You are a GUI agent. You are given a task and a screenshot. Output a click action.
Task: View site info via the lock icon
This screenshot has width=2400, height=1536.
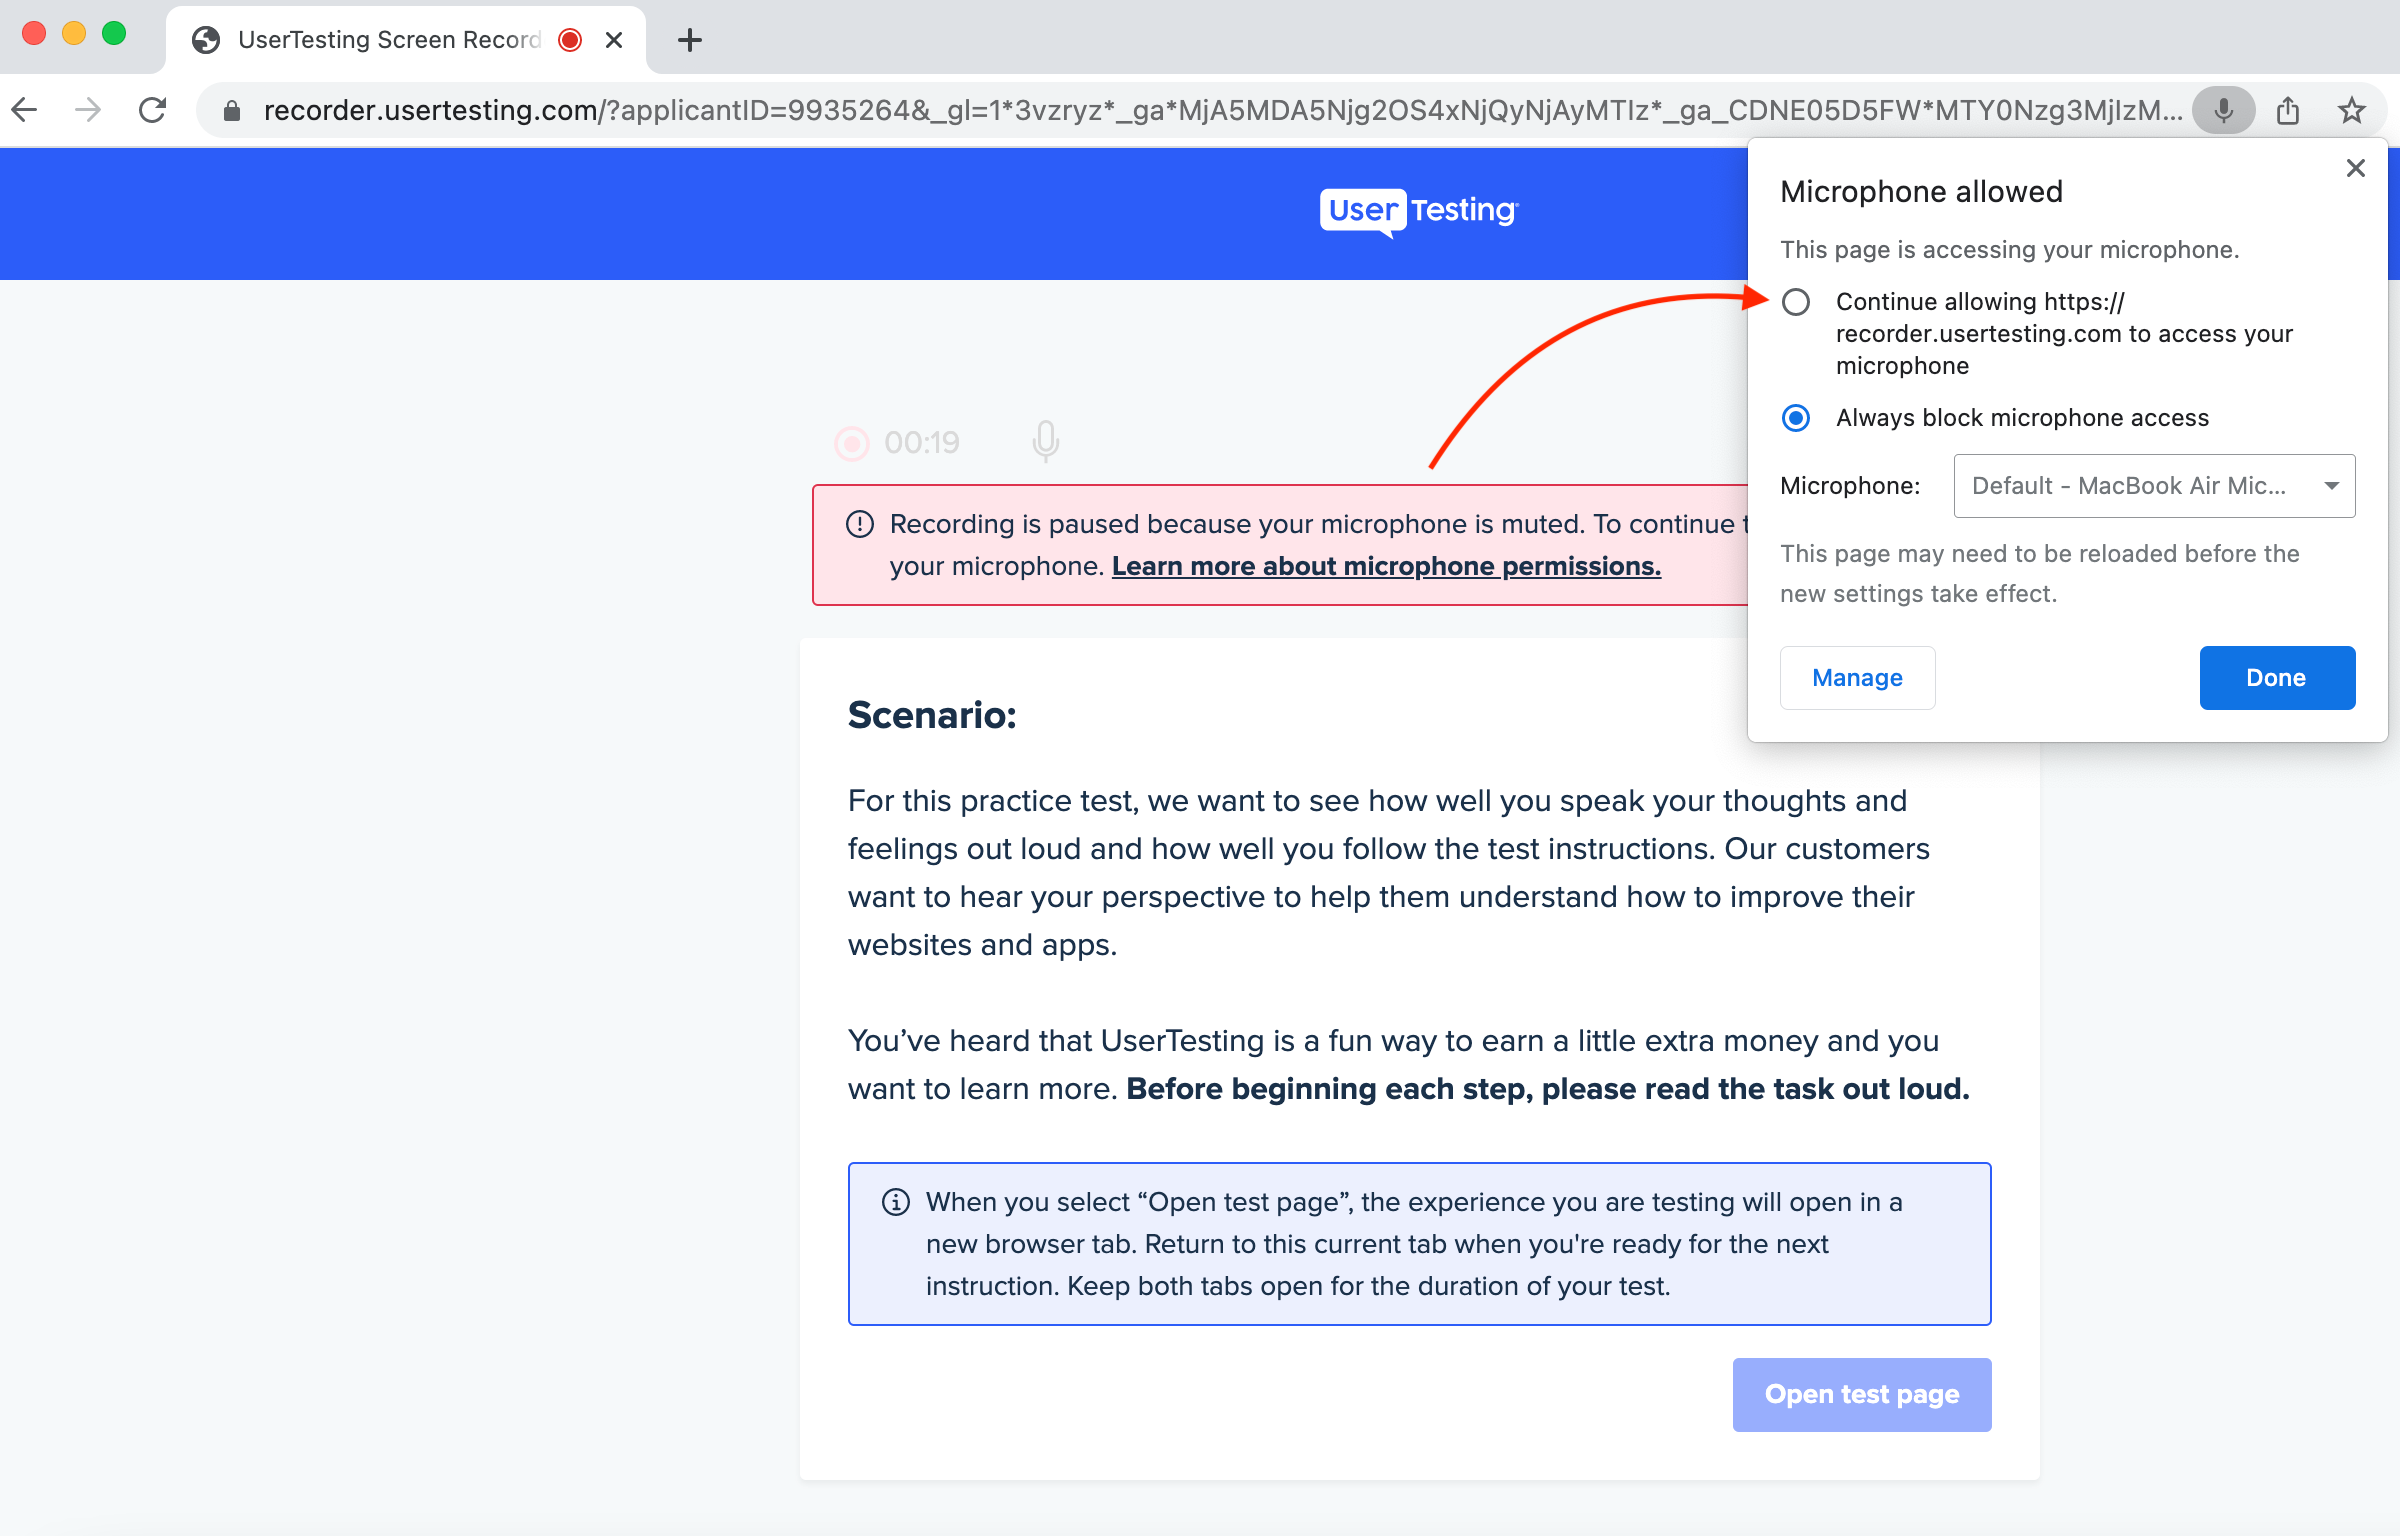(232, 111)
